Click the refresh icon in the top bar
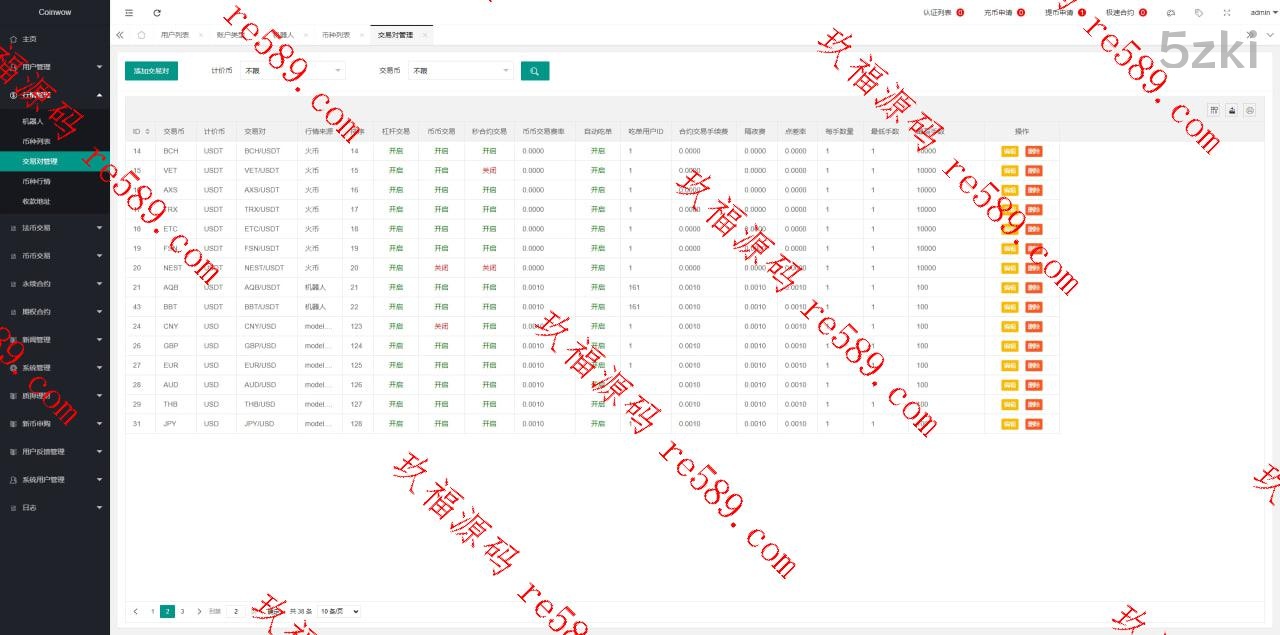 tap(157, 13)
